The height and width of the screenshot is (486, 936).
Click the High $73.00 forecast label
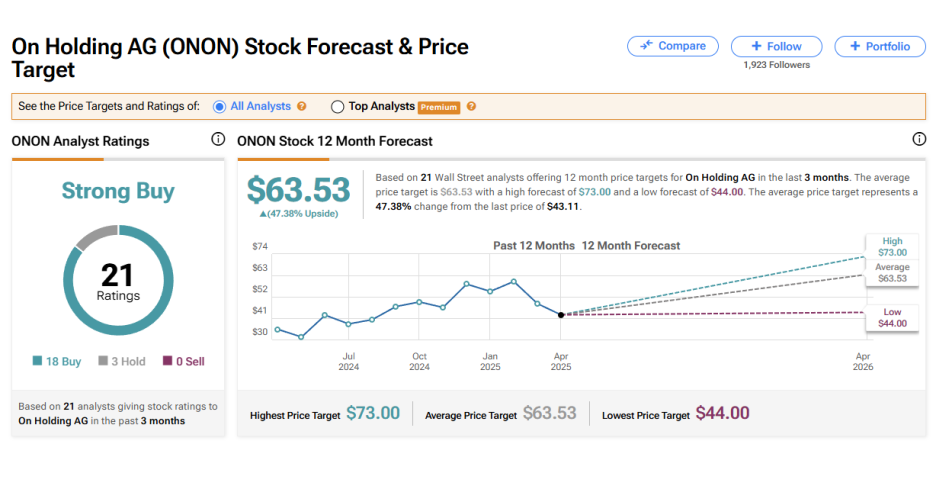point(892,247)
